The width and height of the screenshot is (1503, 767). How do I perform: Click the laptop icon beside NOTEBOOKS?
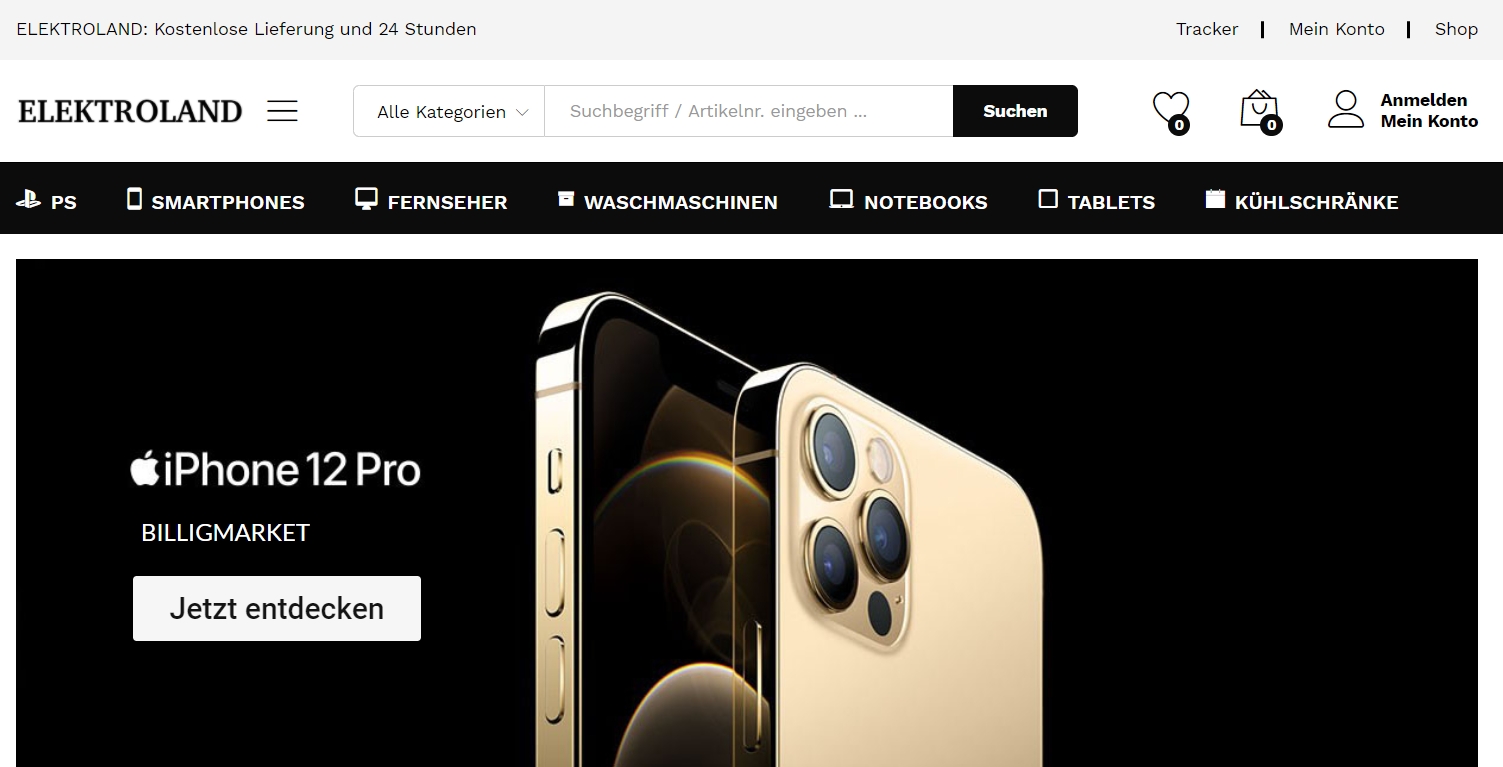coord(841,199)
